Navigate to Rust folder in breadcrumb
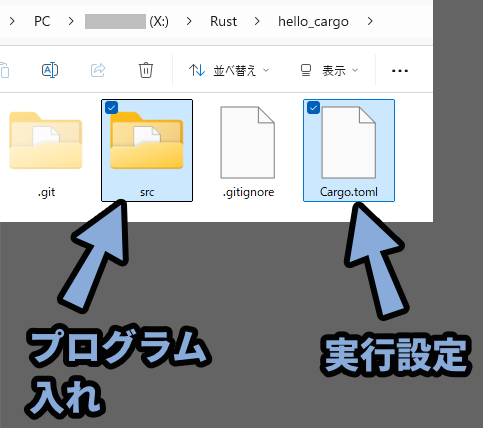Screen dimensions: 483x428 coord(223,22)
